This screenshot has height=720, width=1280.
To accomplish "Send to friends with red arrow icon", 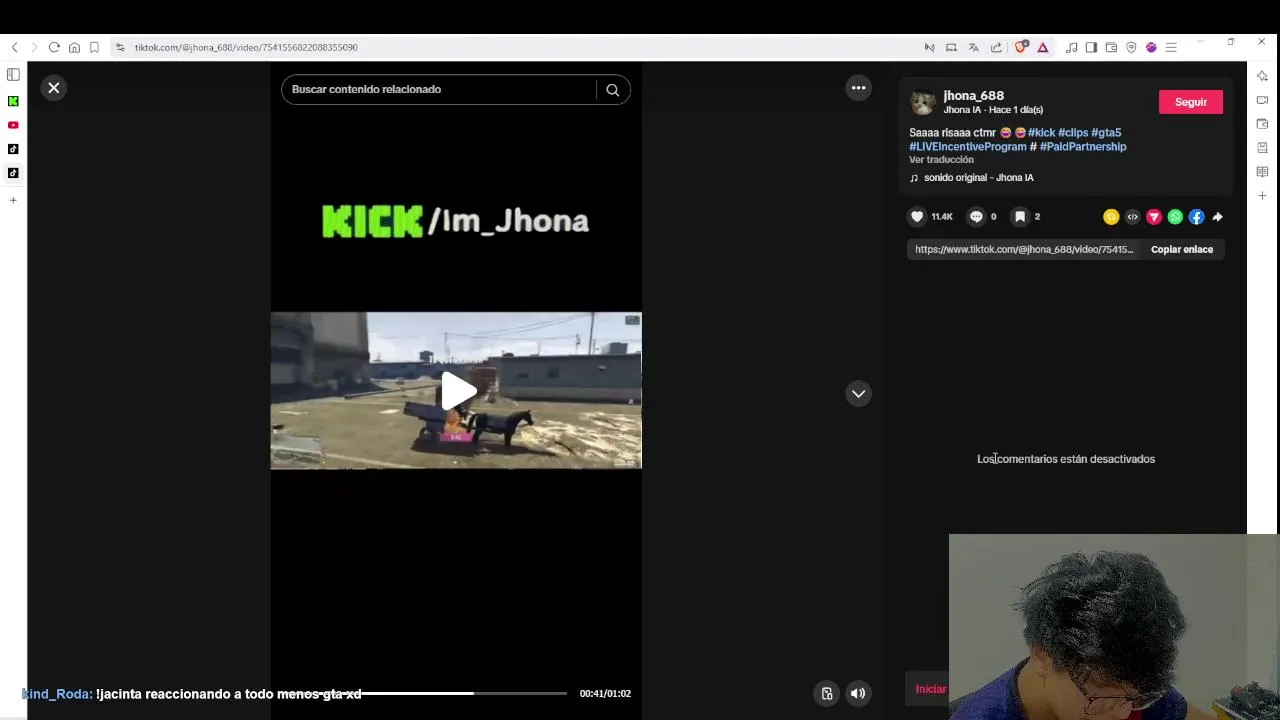I will pos(1154,217).
